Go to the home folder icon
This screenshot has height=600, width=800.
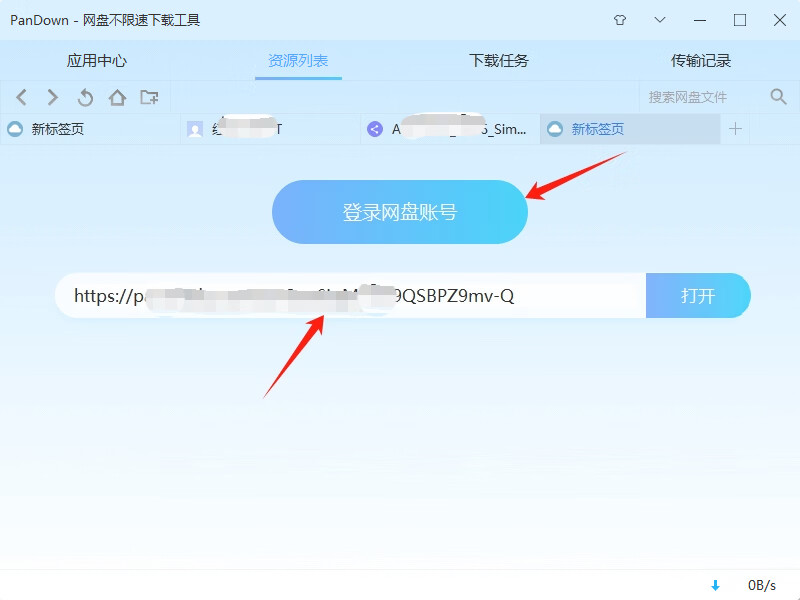[117, 97]
